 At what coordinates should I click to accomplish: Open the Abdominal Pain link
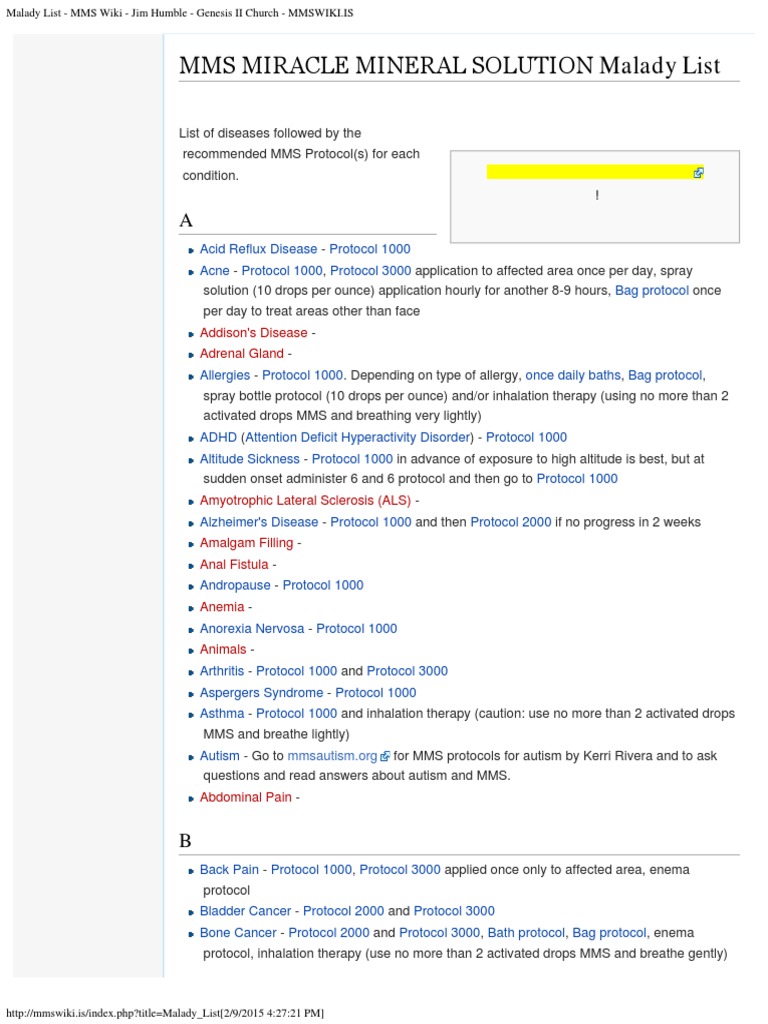coord(246,797)
